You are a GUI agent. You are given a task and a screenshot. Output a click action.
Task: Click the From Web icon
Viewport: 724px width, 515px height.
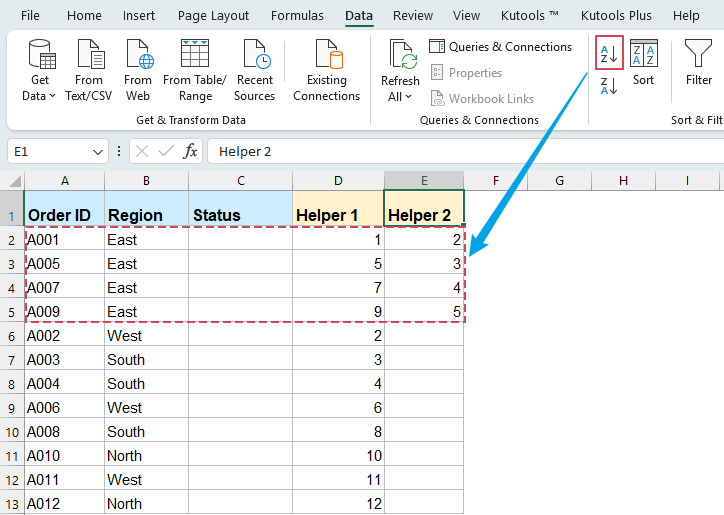[x=139, y=55]
